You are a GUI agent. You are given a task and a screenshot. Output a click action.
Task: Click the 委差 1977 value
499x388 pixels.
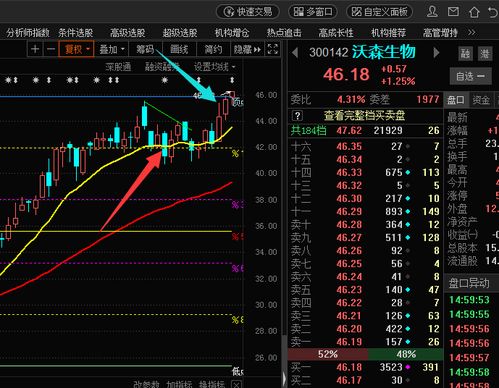[x=428, y=99]
